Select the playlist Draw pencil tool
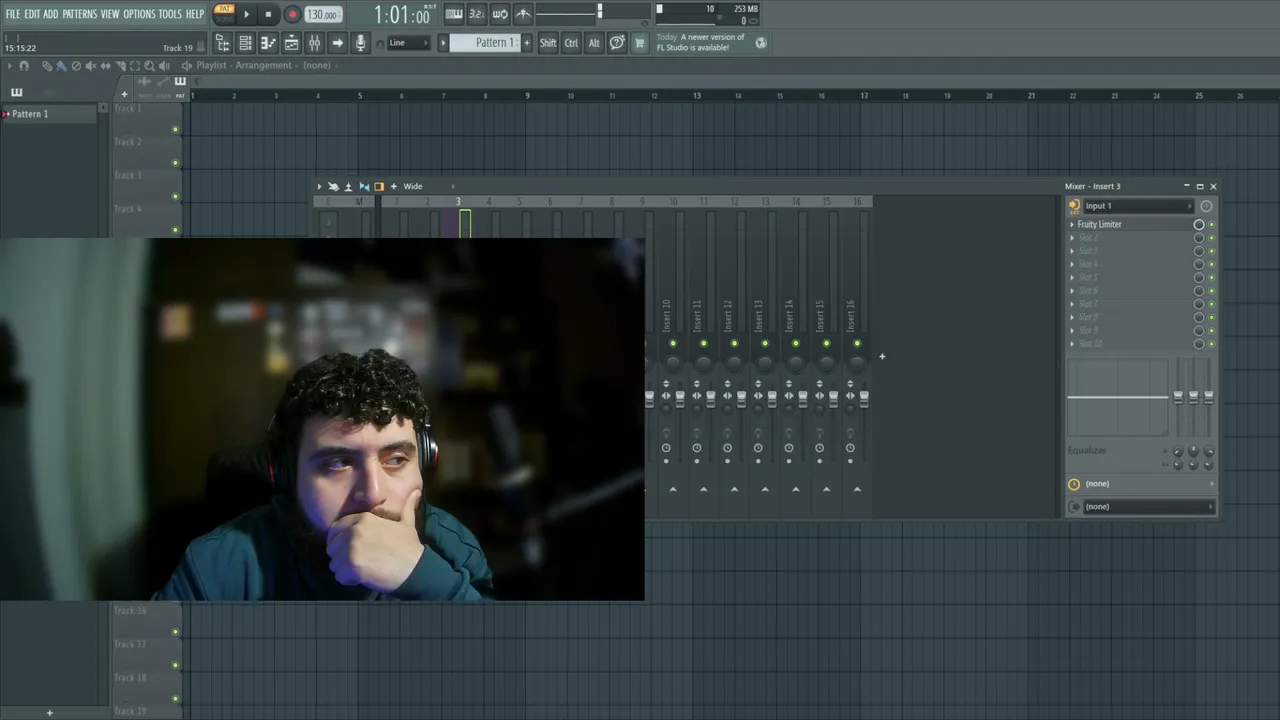 47,66
